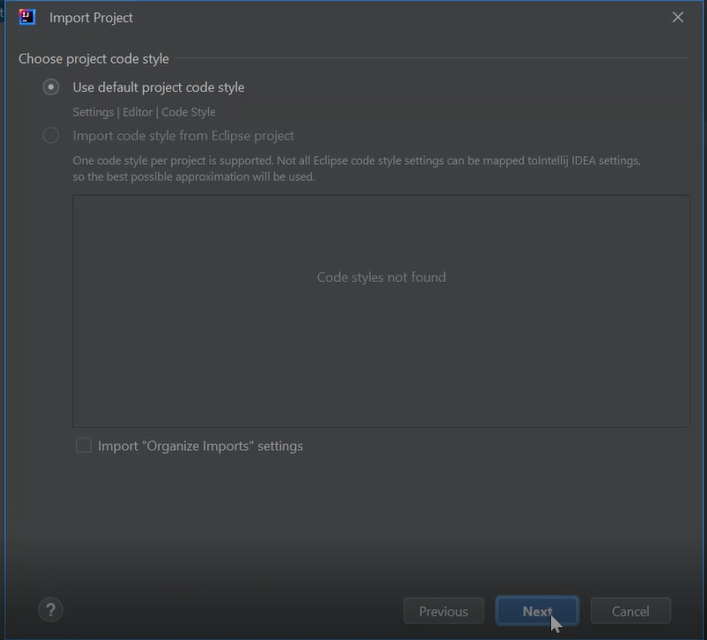Click the Choose project code style heading

point(93,59)
